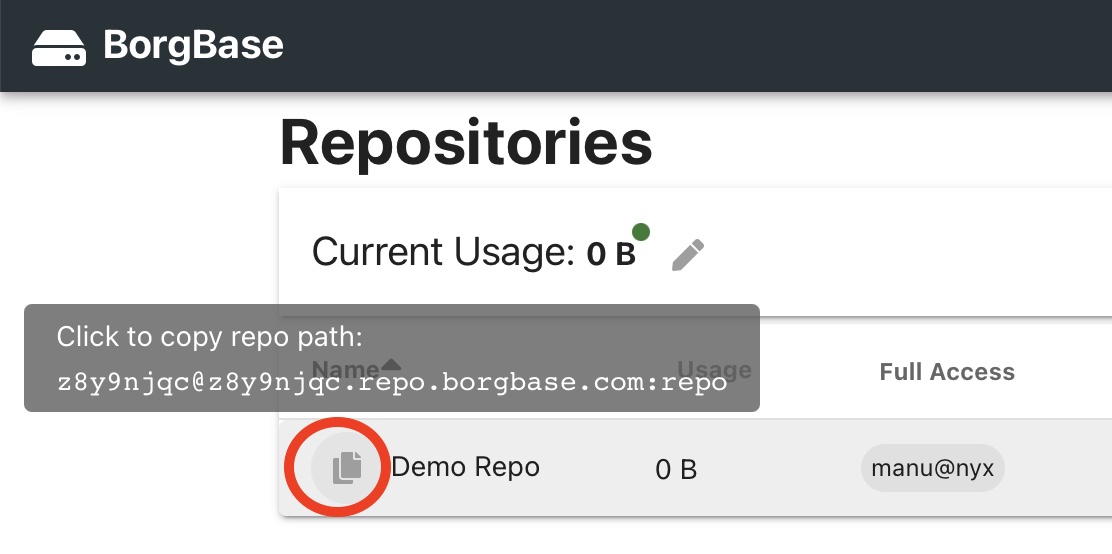Edit current usage with the pencil icon
The width and height of the screenshot is (1112, 554).
[x=688, y=255]
